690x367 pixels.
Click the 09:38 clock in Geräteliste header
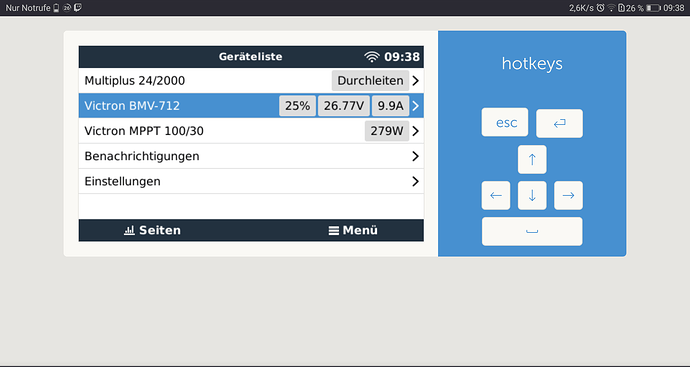[402, 57]
